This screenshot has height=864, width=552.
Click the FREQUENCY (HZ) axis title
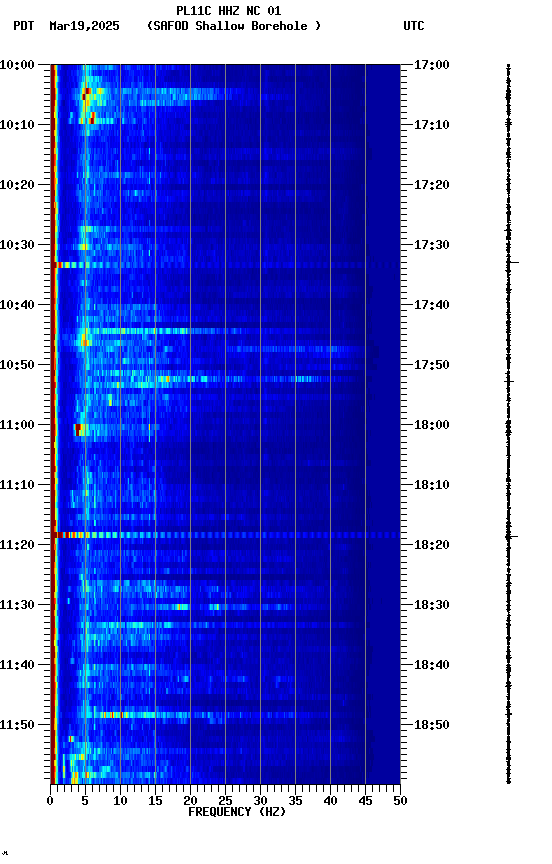[237, 812]
